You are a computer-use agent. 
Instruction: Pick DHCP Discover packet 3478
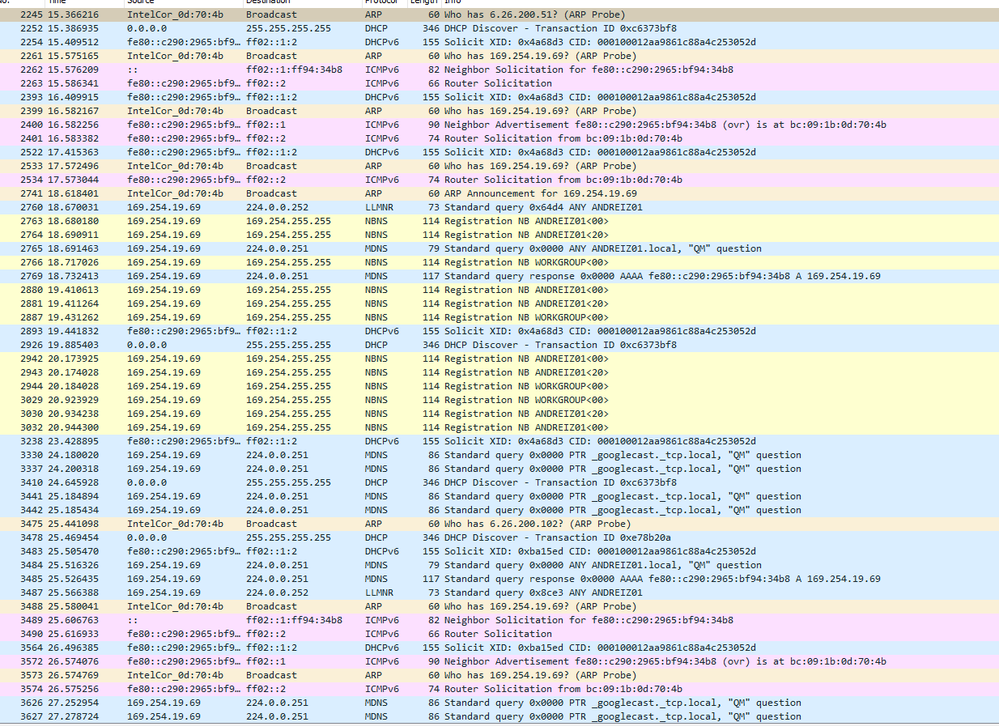click(x=500, y=538)
